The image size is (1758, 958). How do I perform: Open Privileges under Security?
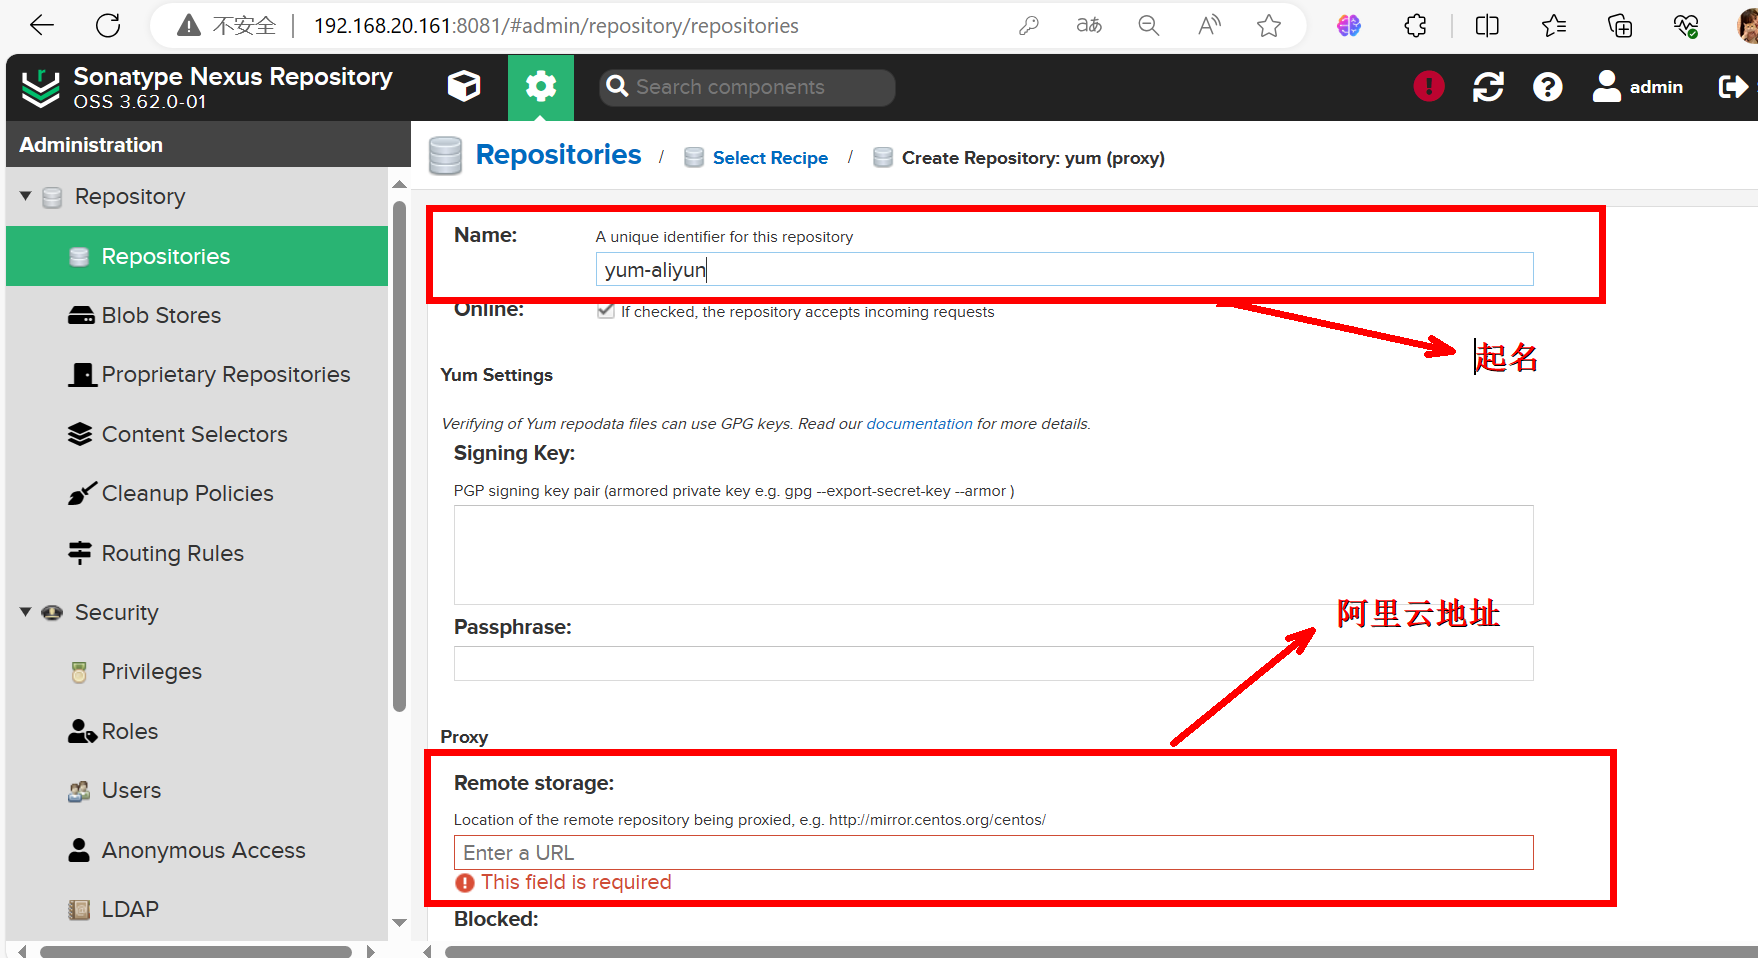[x=197, y=671]
